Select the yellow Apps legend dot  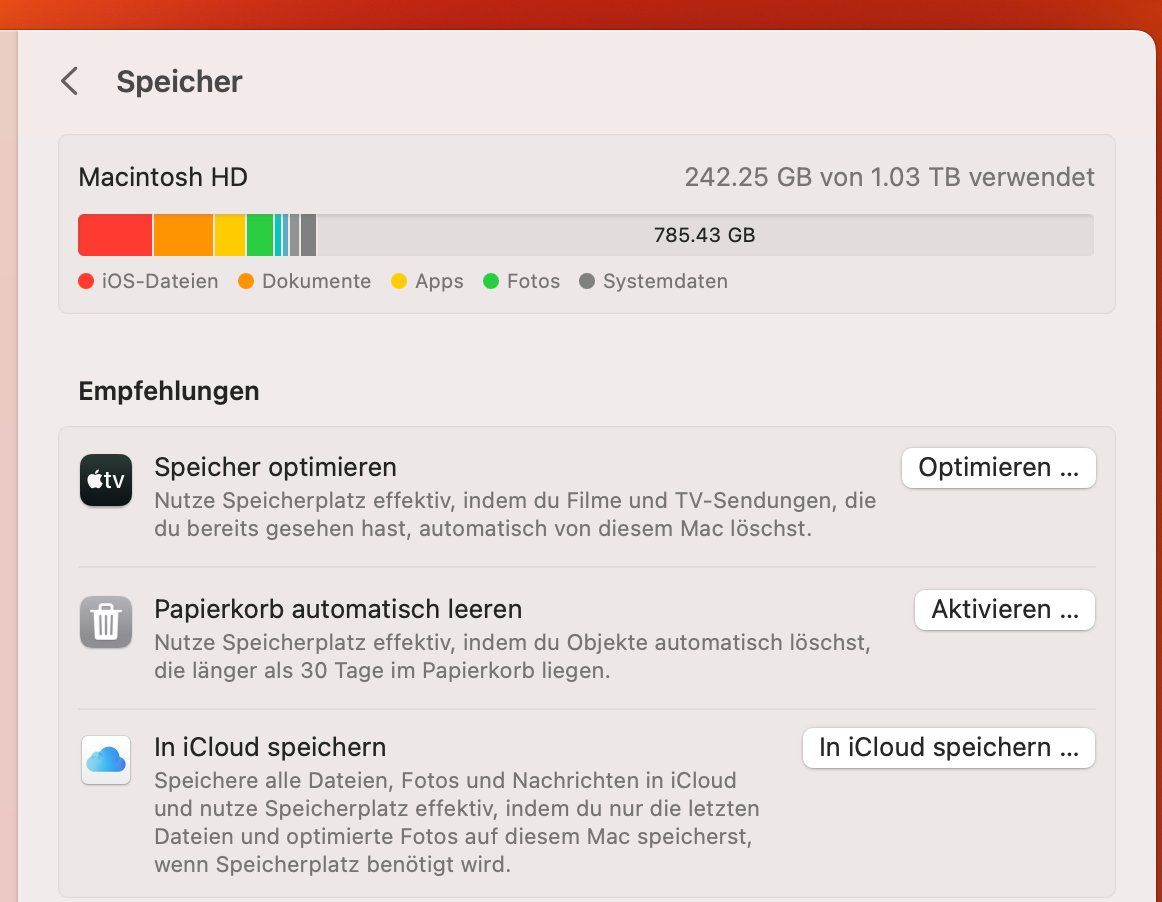[x=401, y=281]
